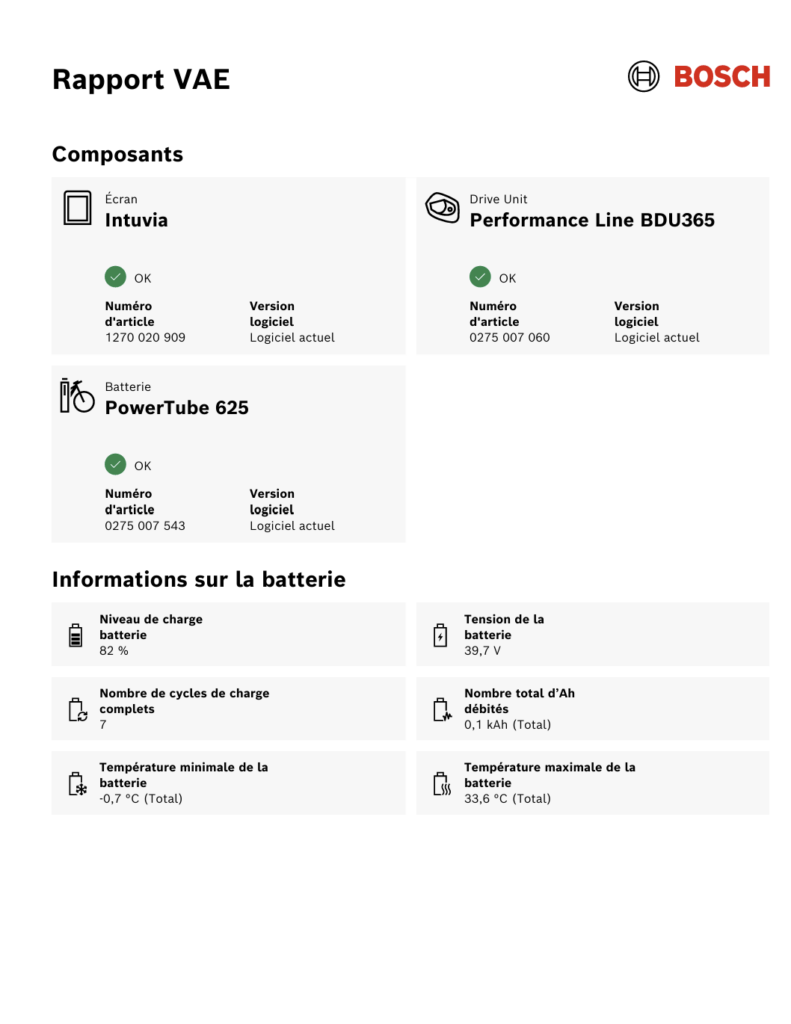
Task: Click the Drive Unit motor icon
Action: pos(443,207)
